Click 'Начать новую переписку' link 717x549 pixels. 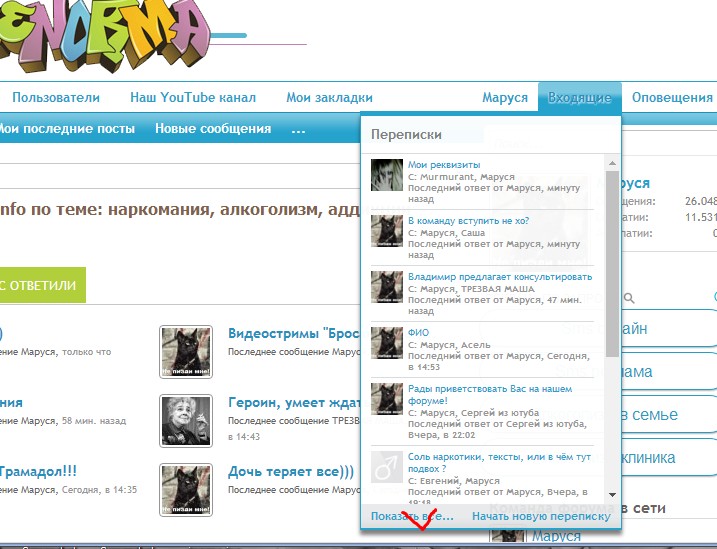[x=541, y=516]
